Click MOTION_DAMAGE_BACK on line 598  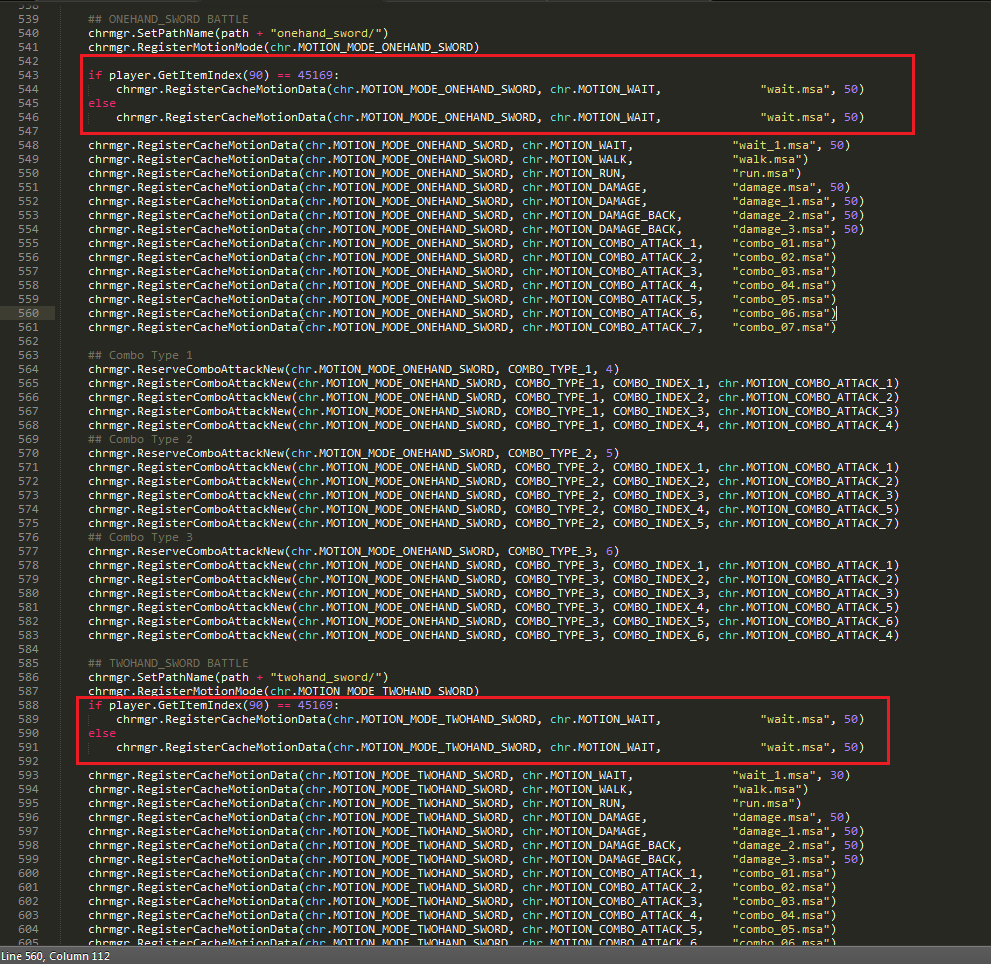612,846
